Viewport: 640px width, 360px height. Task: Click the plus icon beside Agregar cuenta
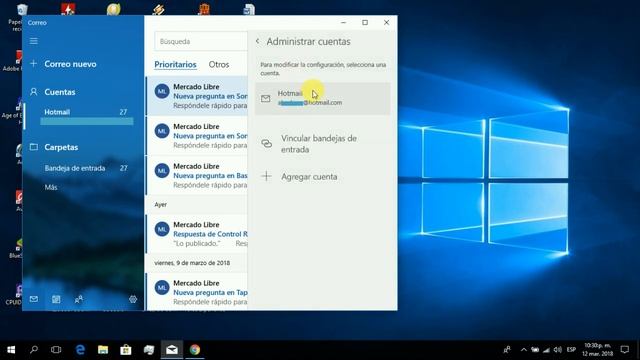[x=267, y=176]
